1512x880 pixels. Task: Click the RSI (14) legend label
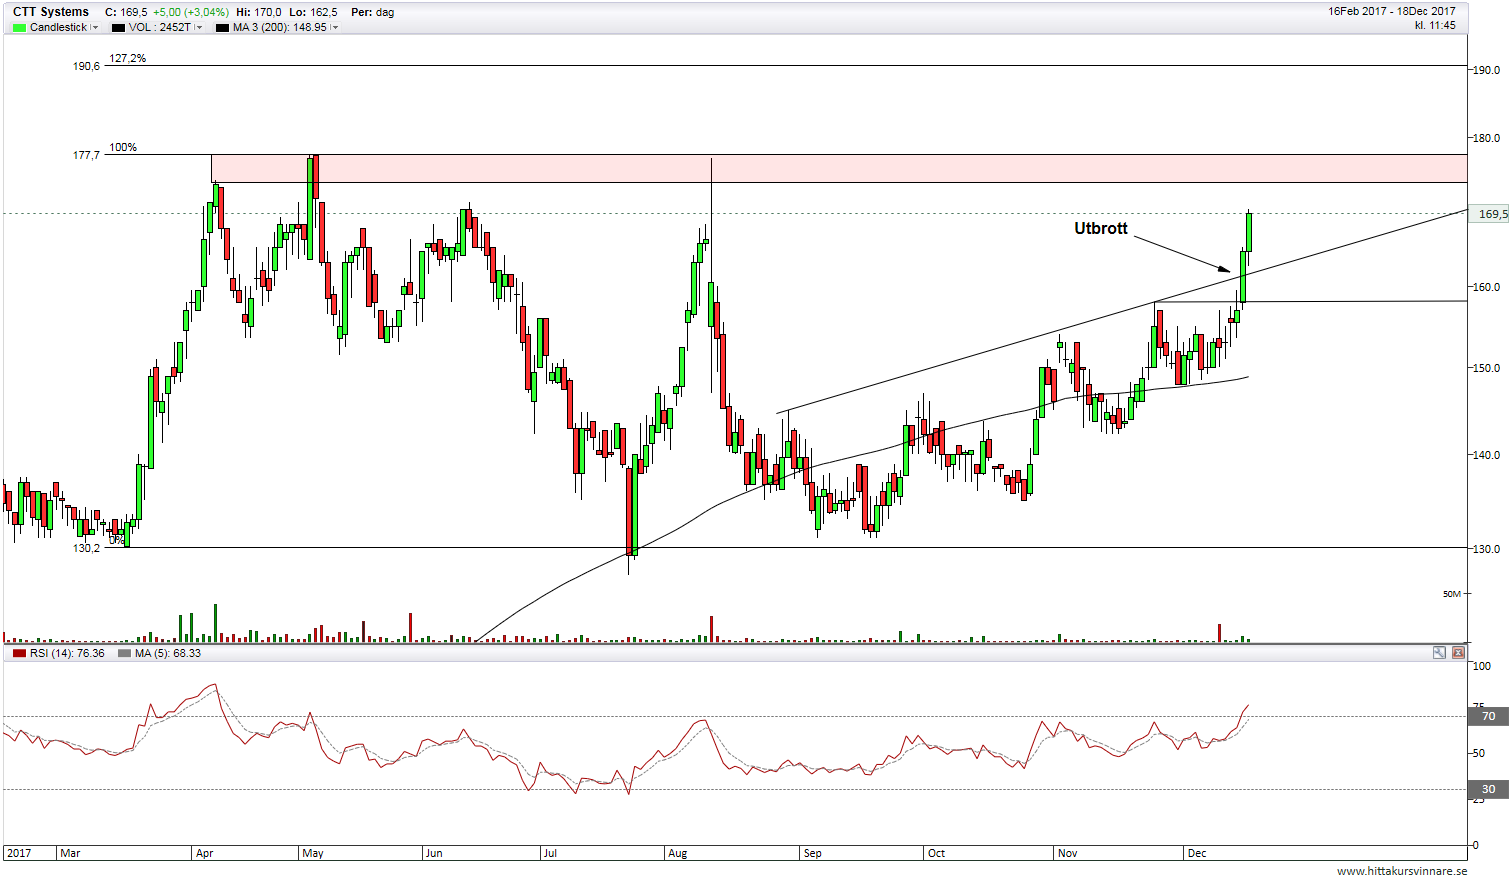coord(66,653)
